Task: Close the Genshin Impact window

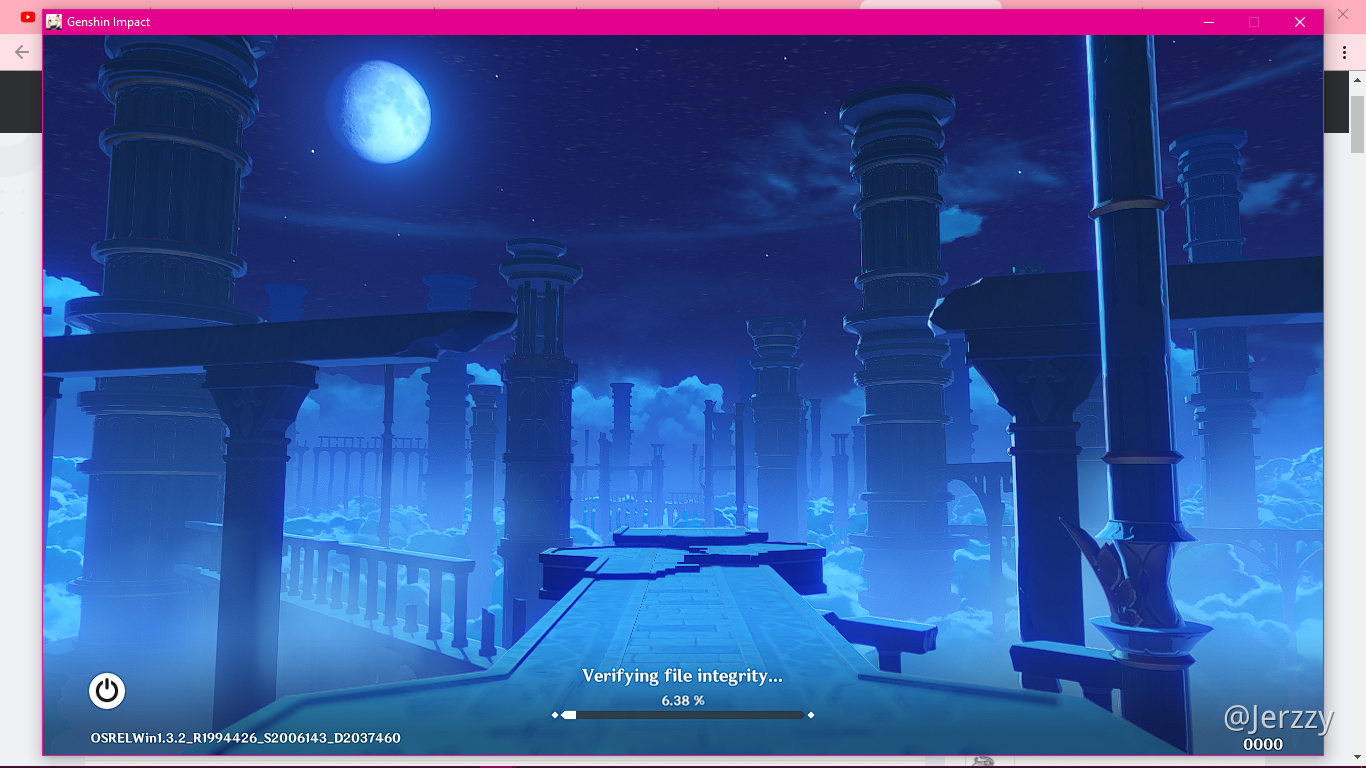Action: click(x=1300, y=22)
